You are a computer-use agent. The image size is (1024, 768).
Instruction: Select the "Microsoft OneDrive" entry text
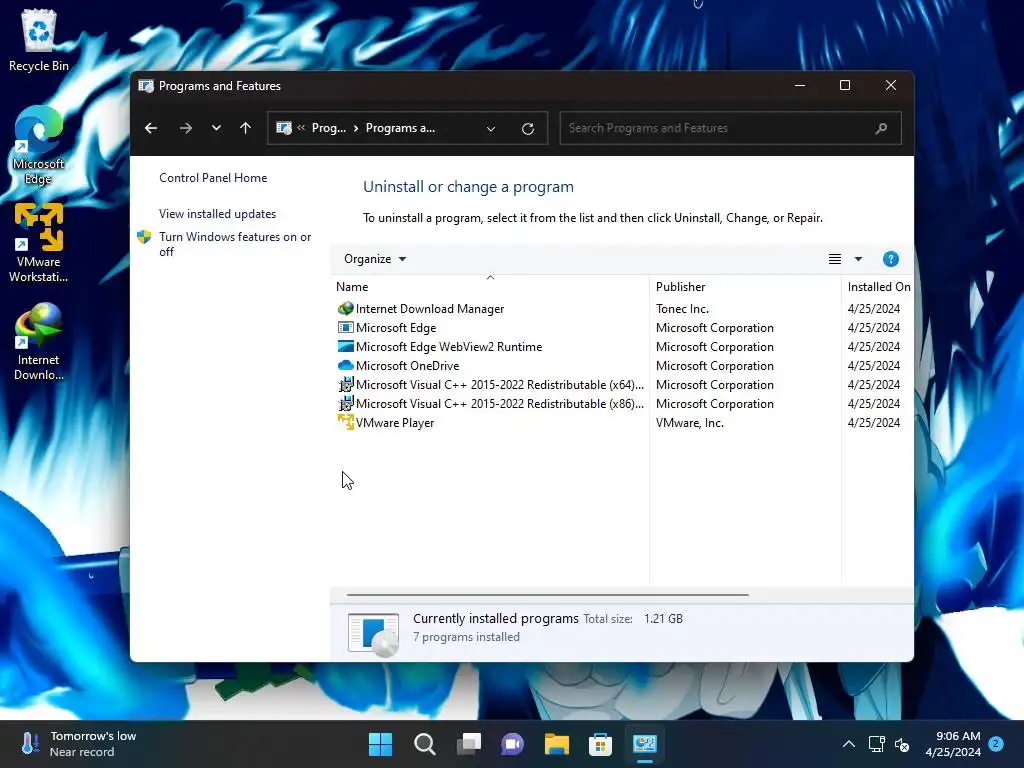point(408,366)
